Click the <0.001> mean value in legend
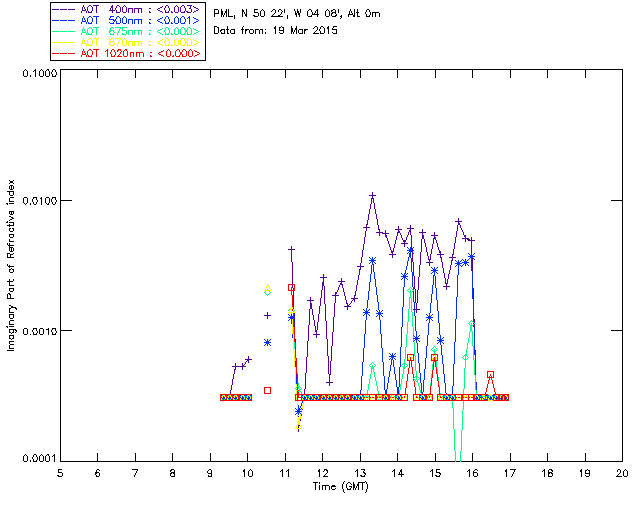 178,20
